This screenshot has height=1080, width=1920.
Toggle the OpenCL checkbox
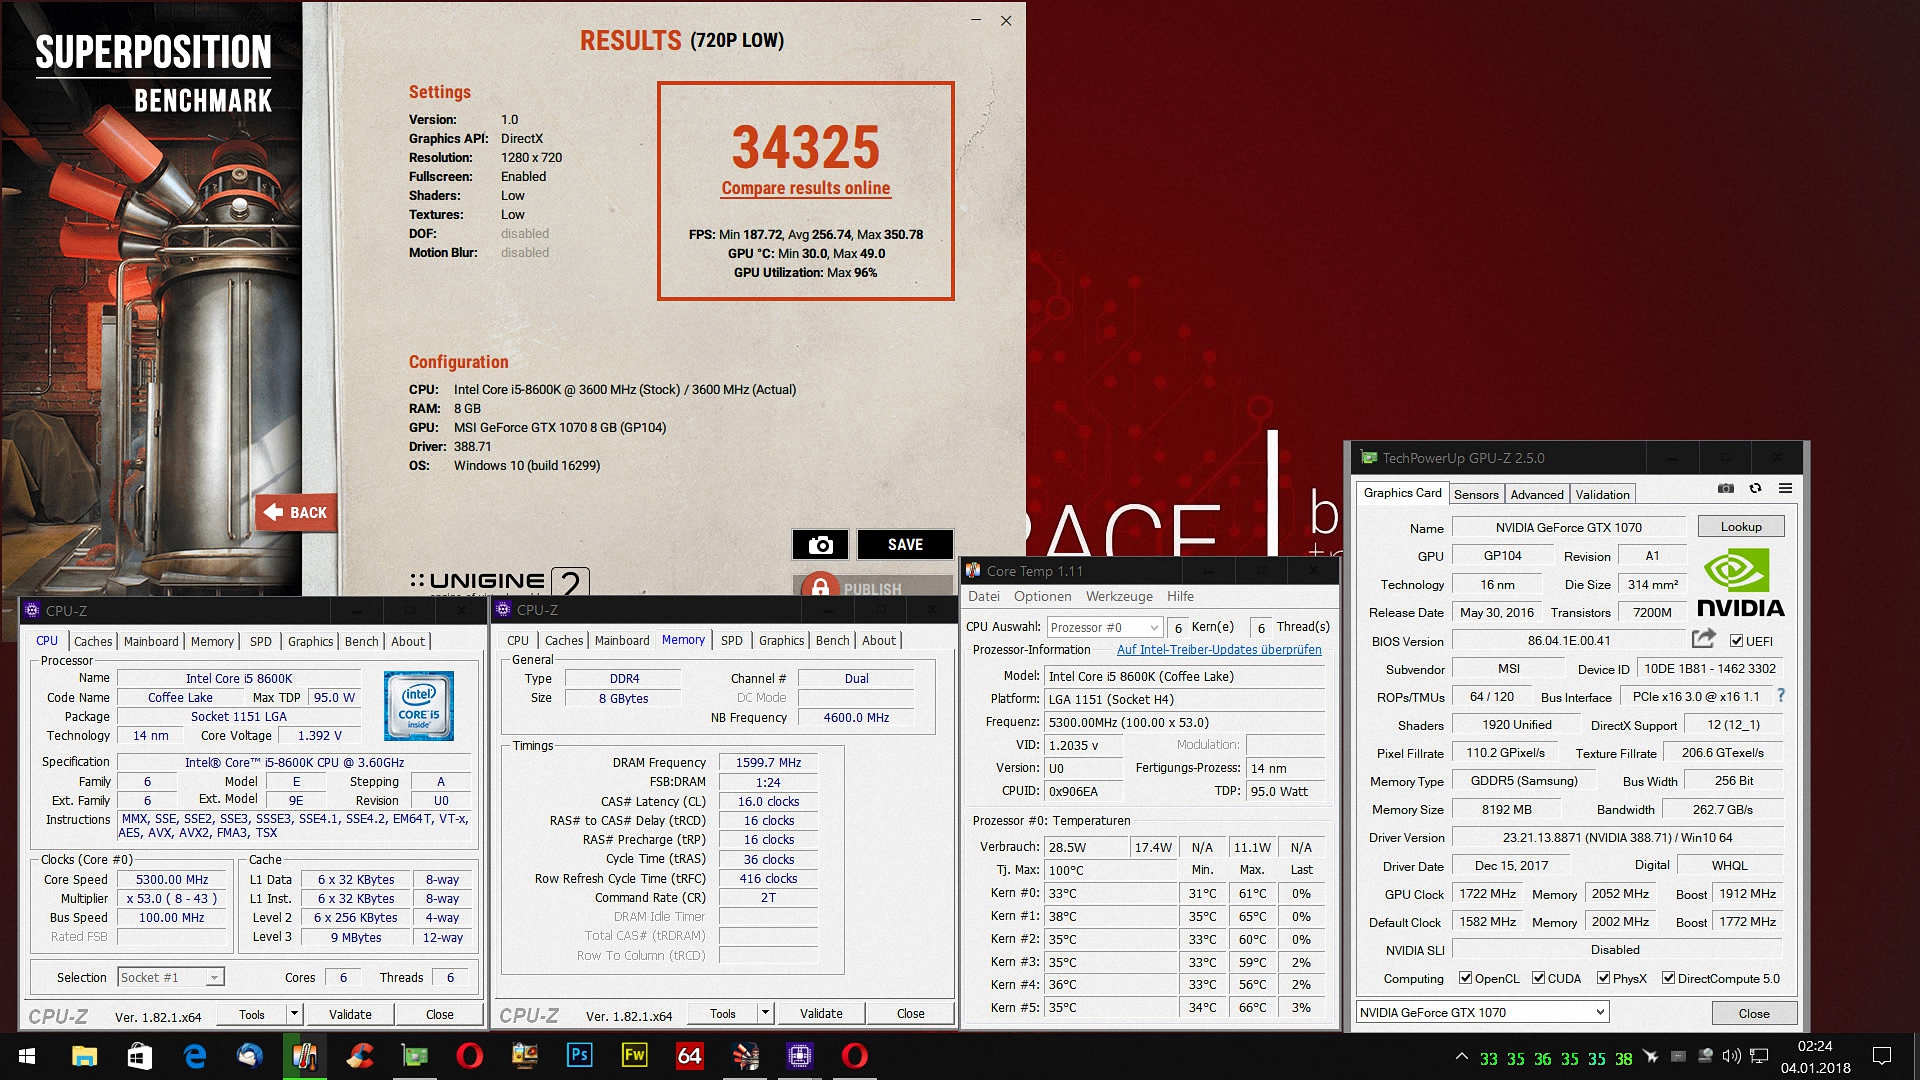coord(1465,978)
